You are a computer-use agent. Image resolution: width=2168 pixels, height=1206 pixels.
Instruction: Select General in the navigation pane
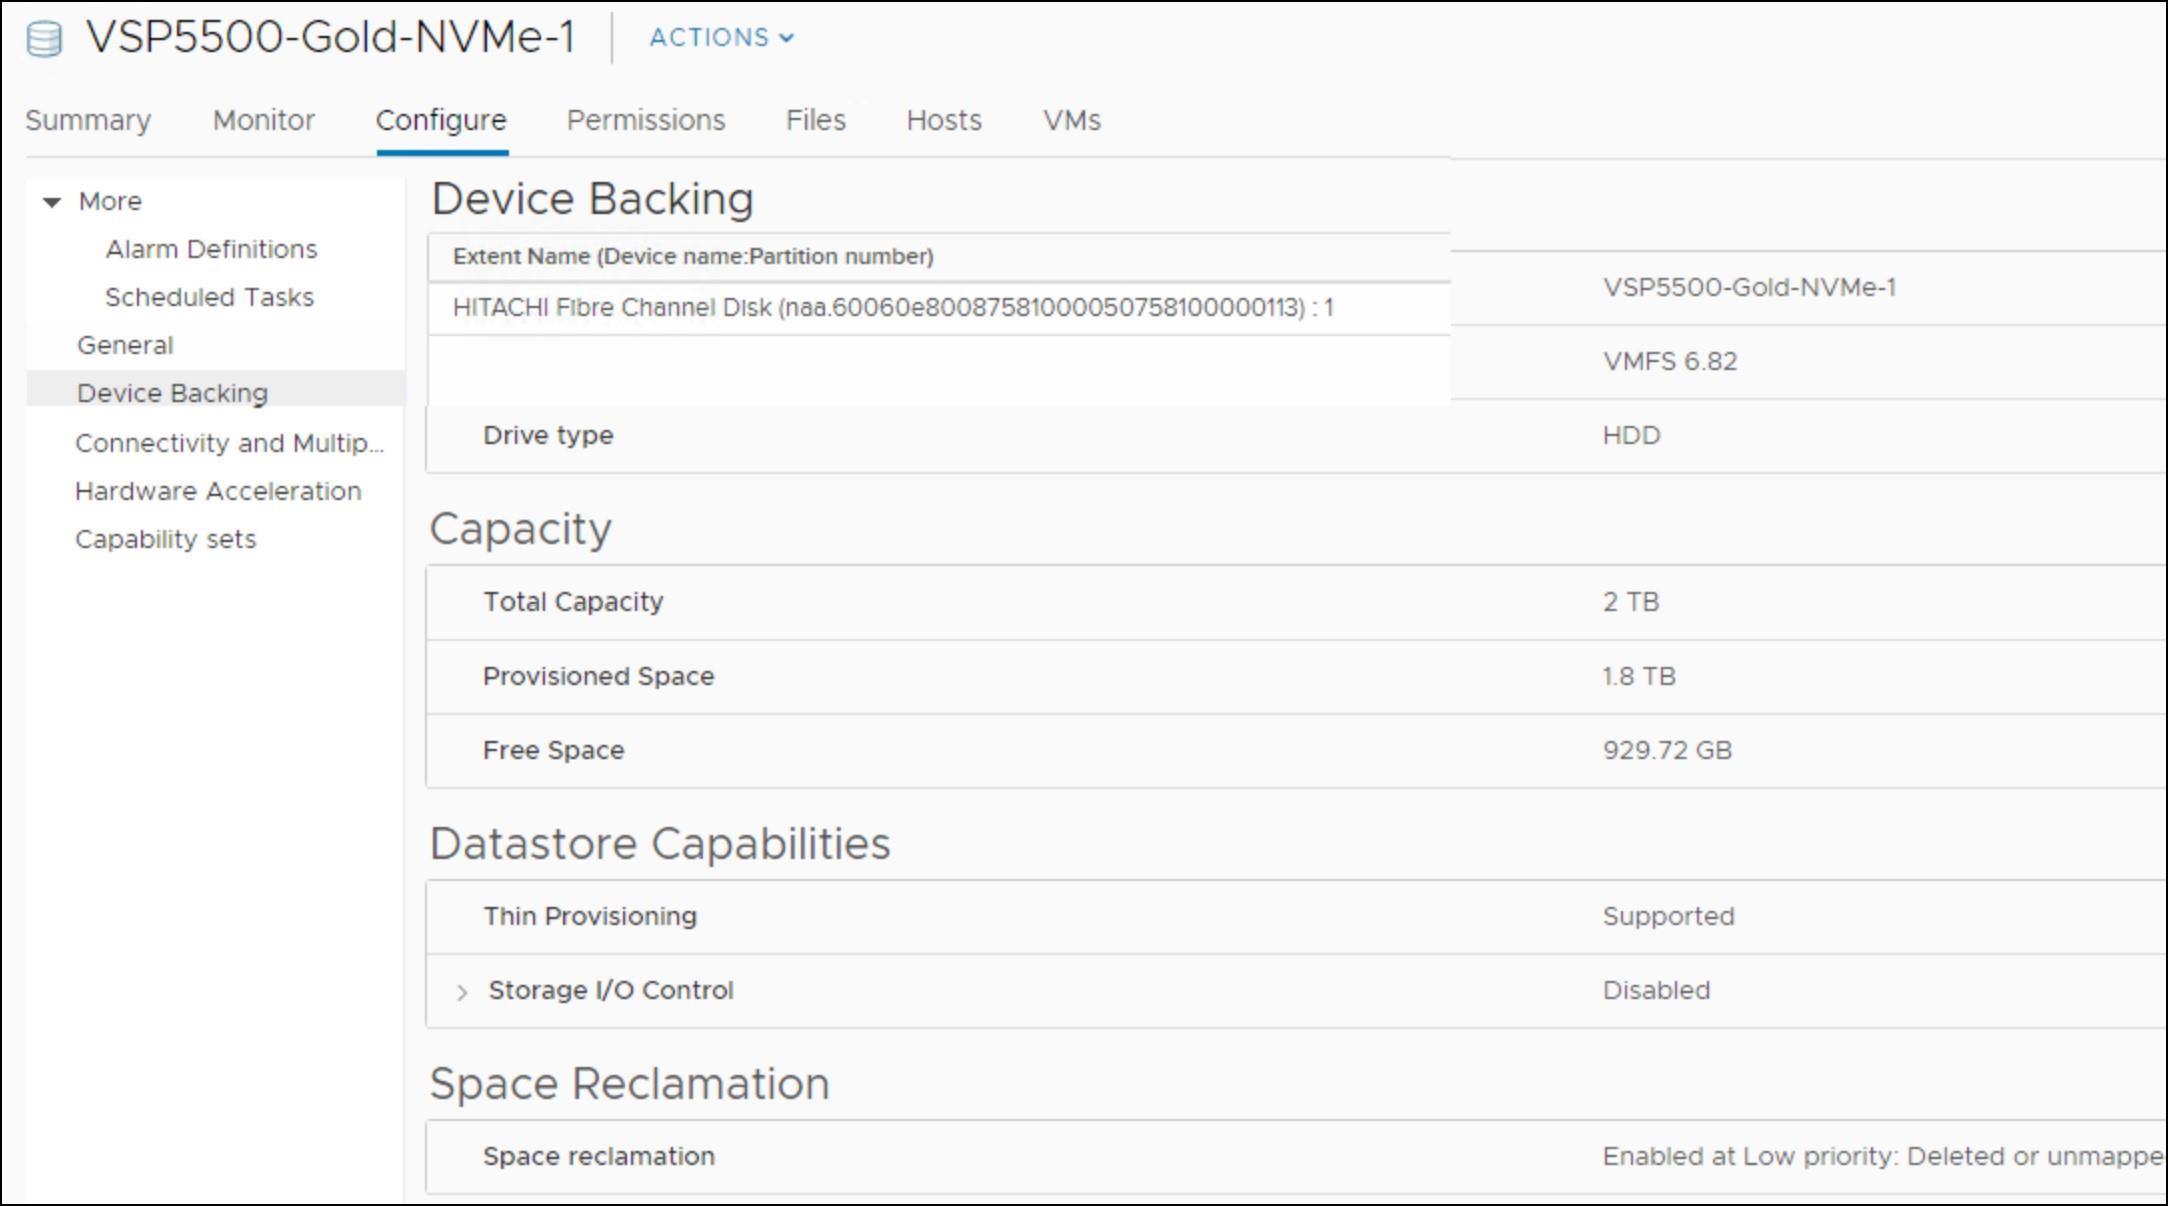(x=126, y=344)
